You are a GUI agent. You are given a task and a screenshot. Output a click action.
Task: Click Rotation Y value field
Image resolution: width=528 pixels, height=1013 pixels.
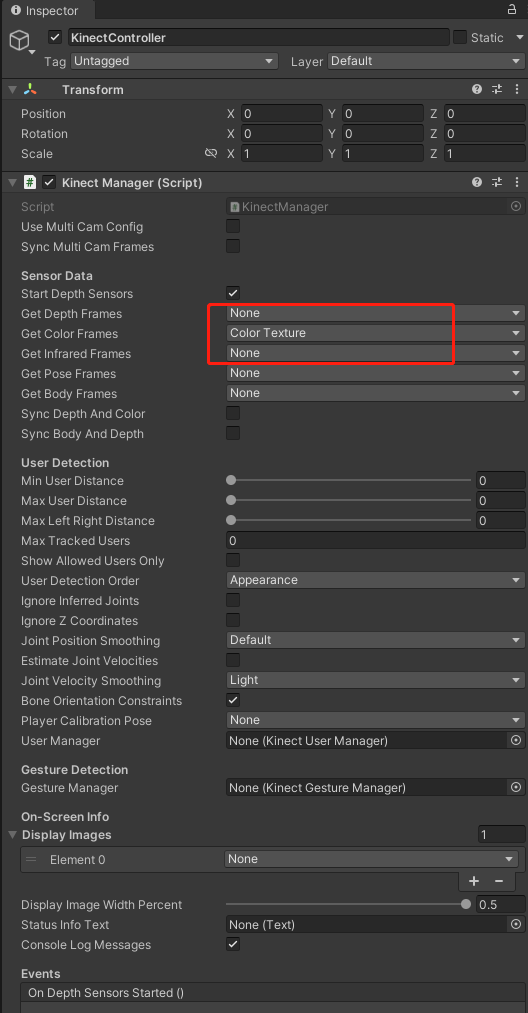383,134
